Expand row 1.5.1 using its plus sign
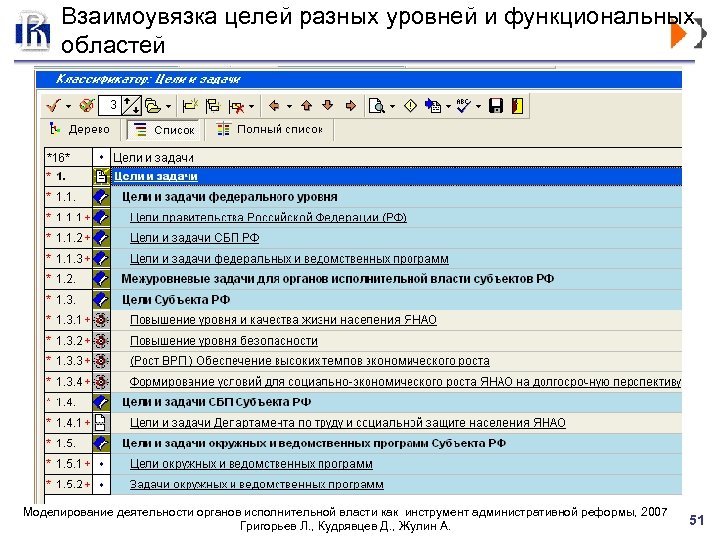 coord(87,464)
